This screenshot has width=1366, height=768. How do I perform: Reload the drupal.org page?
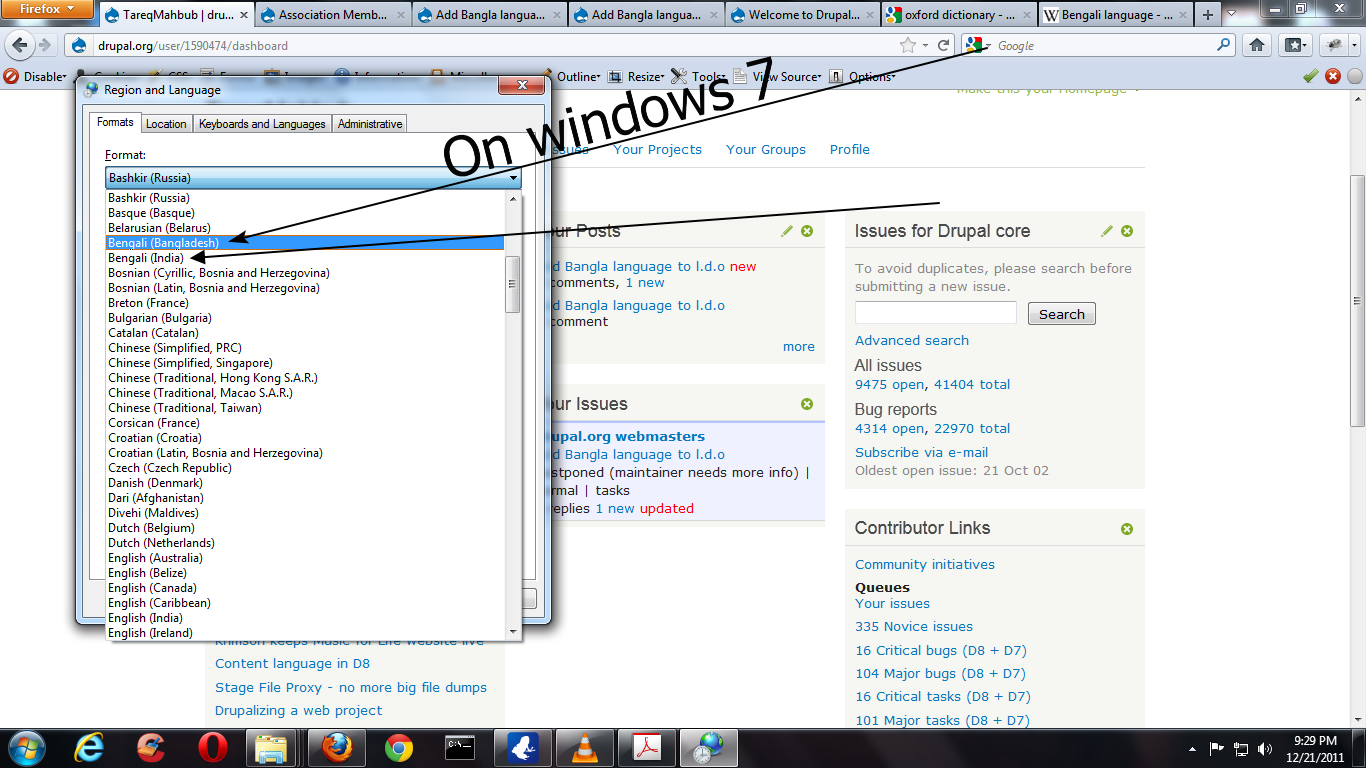point(943,45)
